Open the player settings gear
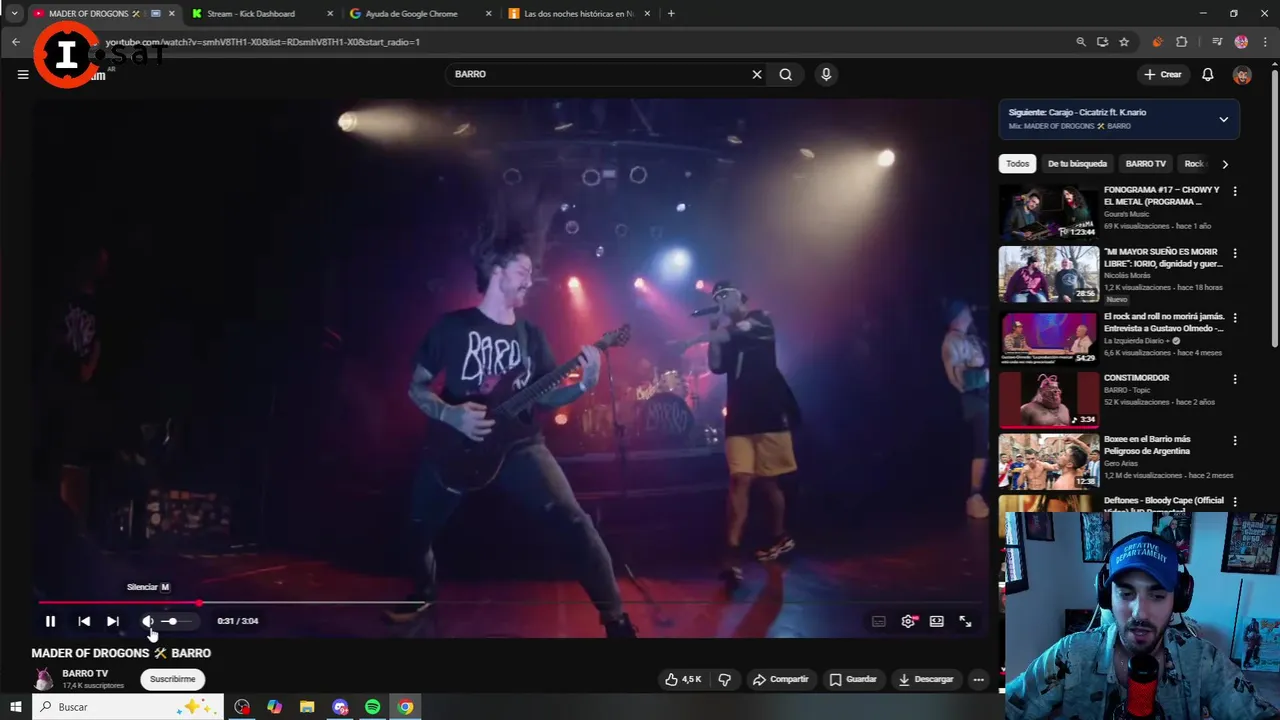1280x720 pixels. click(x=908, y=621)
